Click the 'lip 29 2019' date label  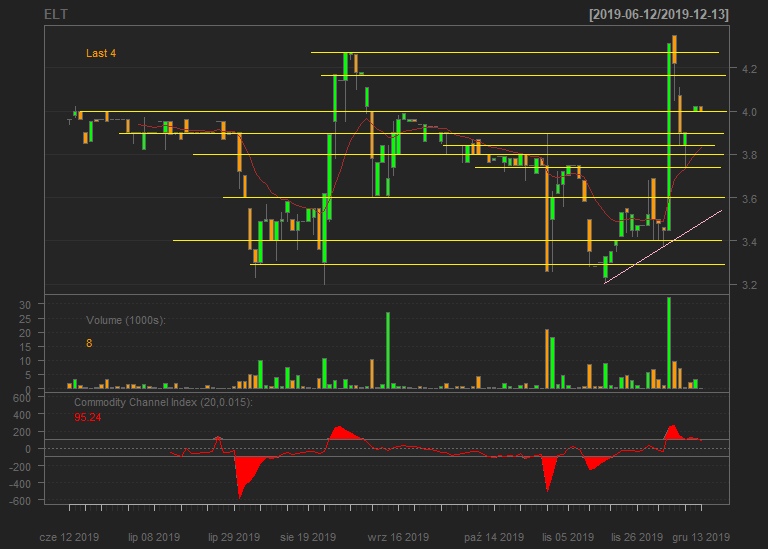point(234,537)
